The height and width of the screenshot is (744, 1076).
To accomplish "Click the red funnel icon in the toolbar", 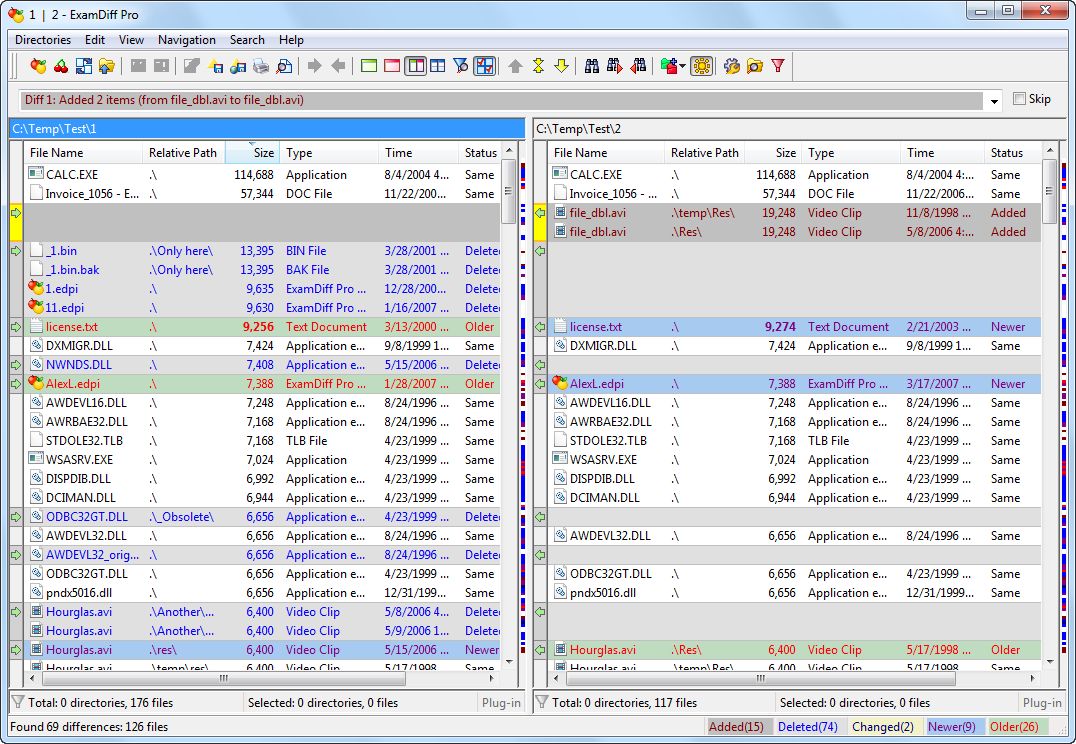I will (x=777, y=66).
